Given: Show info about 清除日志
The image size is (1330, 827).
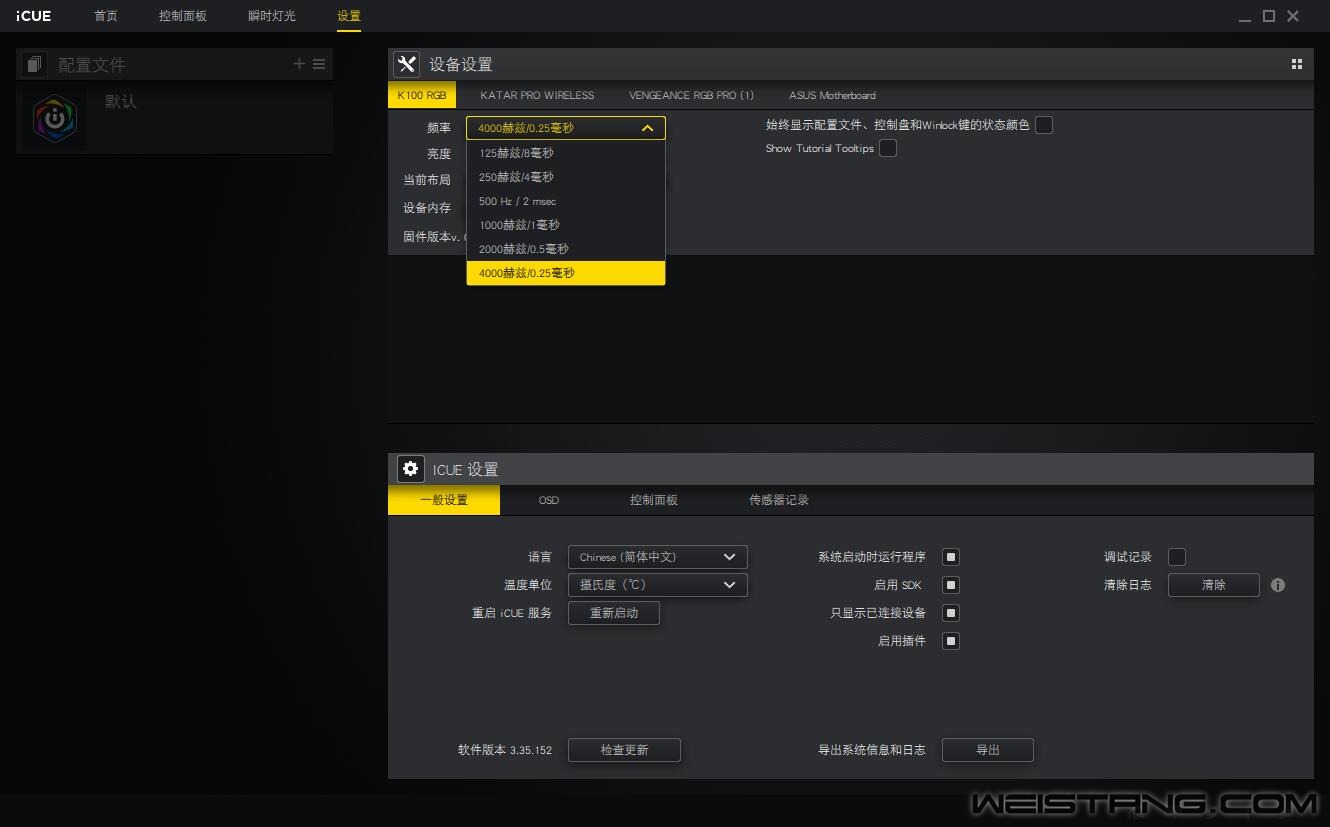Looking at the screenshot, I should coord(1278,585).
